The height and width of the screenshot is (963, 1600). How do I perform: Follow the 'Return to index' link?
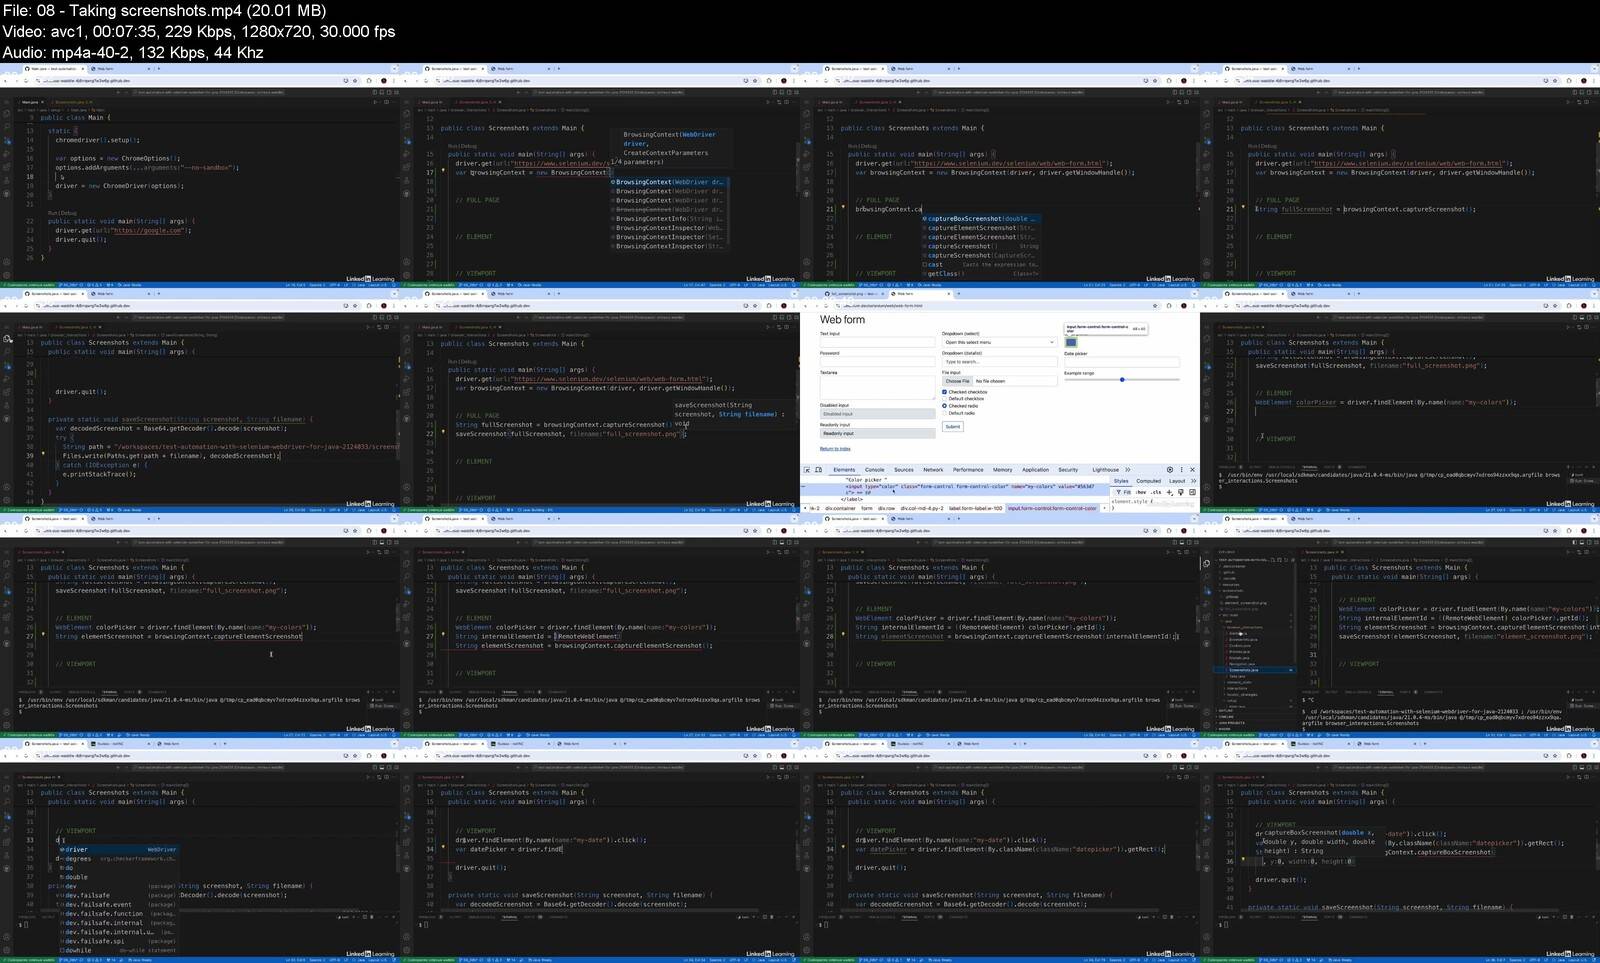pos(835,449)
